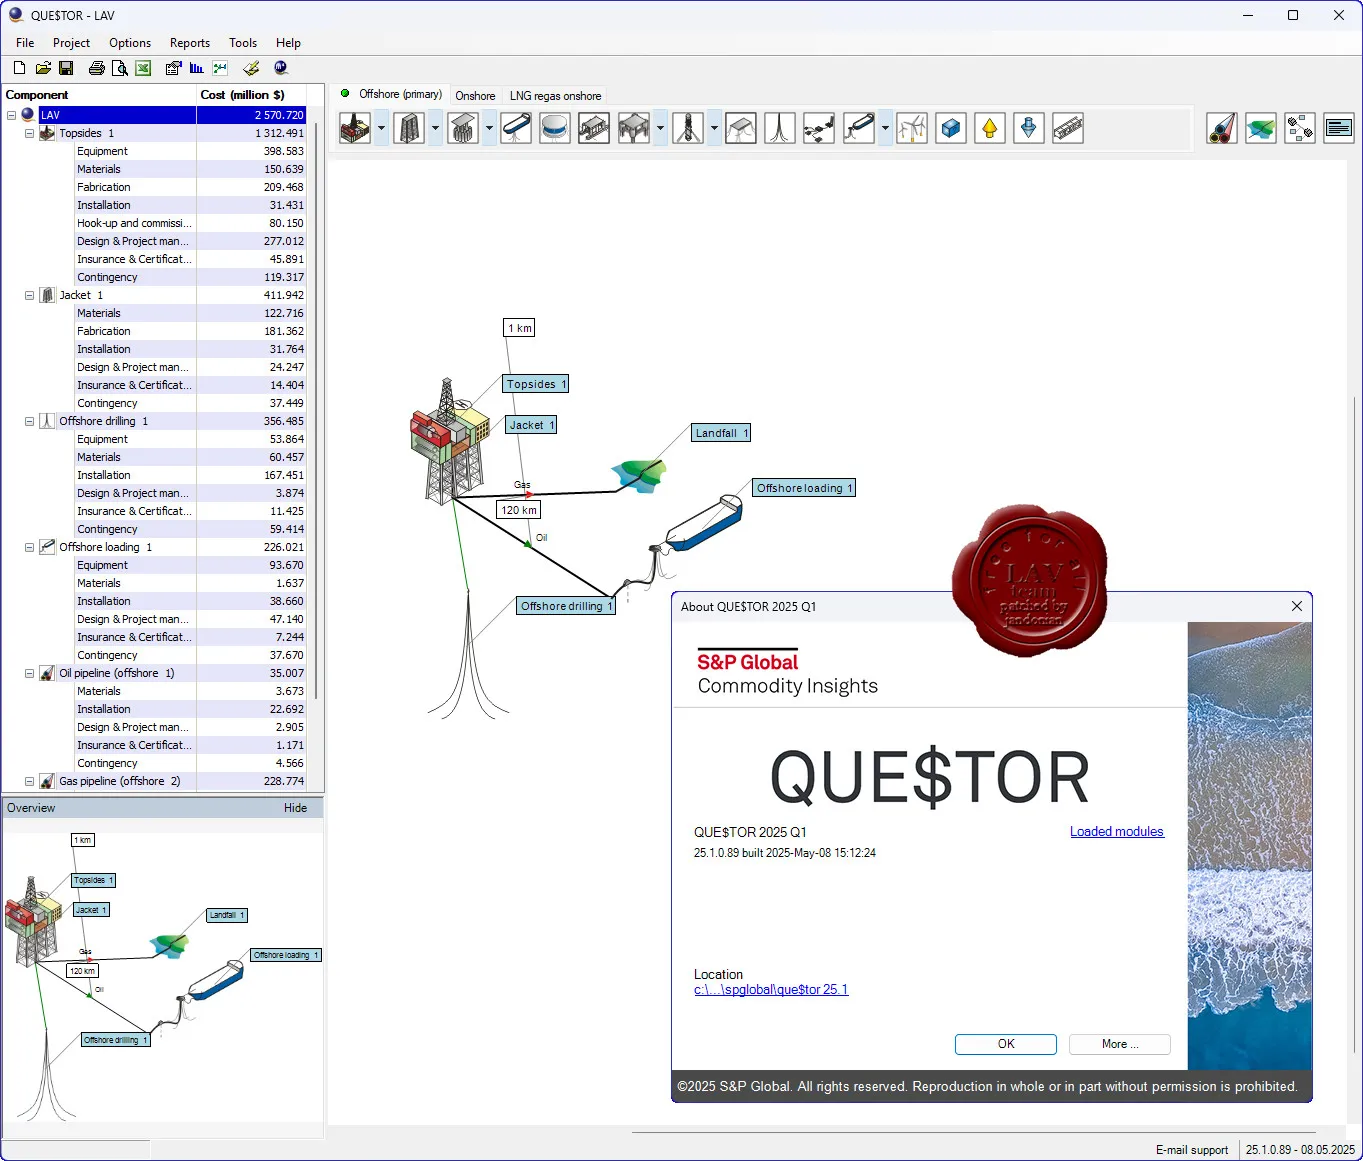Click the Print icon
This screenshot has height=1161, width=1363.
point(97,68)
